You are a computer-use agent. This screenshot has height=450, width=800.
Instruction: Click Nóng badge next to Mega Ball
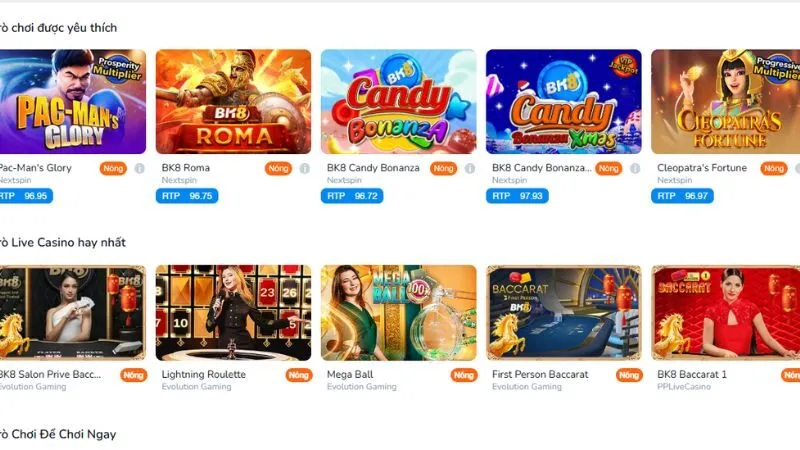tap(464, 376)
